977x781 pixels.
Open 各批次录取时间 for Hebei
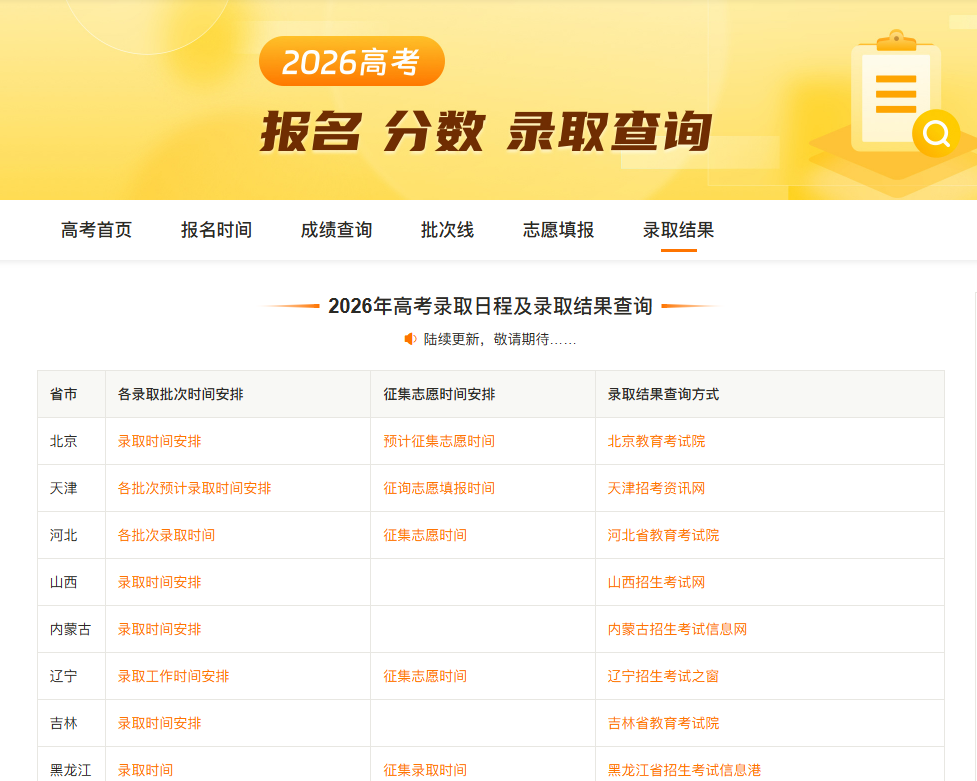[x=166, y=535]
